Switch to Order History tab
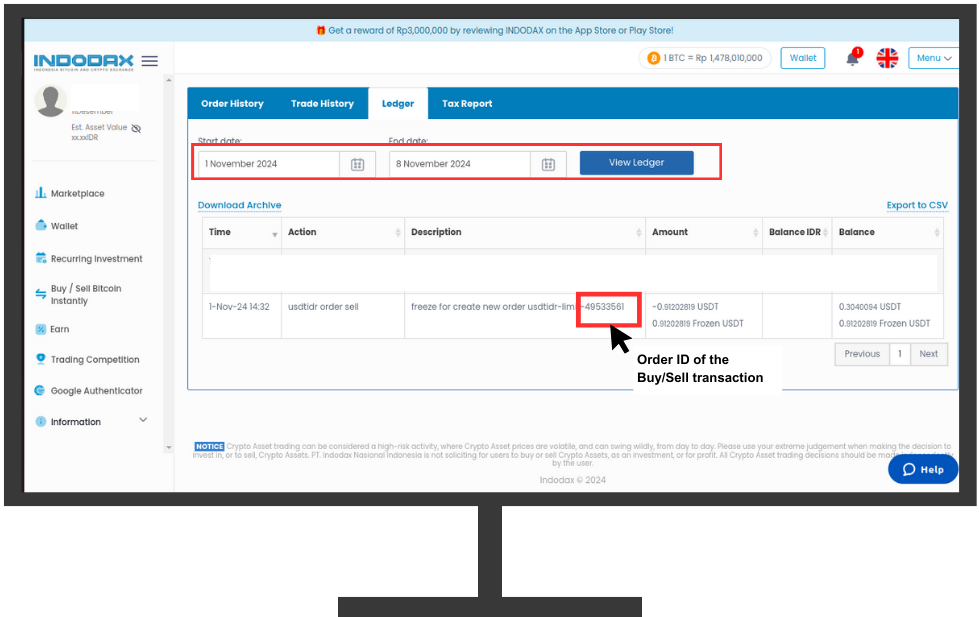Screen dimensions: 979x617 (232, 104)
